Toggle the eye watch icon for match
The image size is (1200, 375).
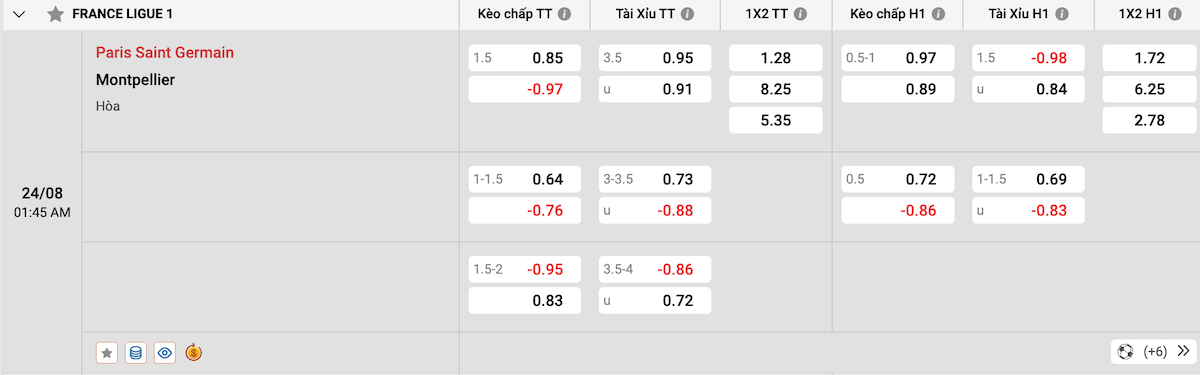click(x=165, y=352)
